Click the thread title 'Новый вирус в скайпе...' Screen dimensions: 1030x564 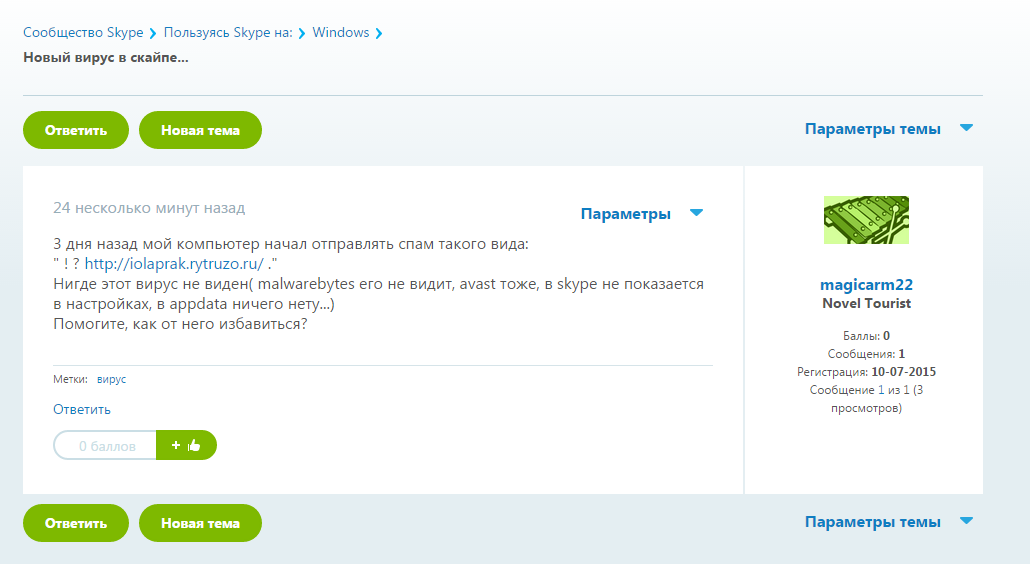106,58
